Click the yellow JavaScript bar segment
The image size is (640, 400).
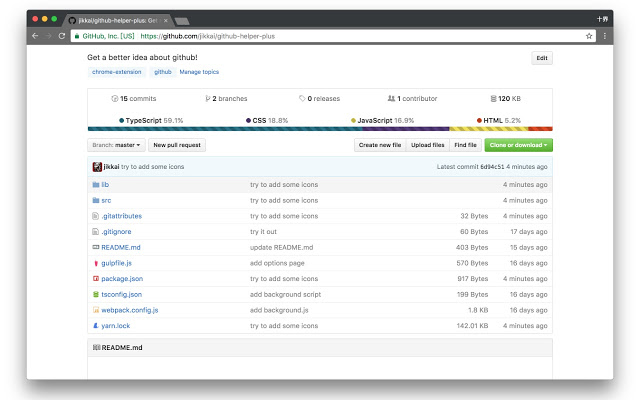pyautogui.click(x=489, y=129)
